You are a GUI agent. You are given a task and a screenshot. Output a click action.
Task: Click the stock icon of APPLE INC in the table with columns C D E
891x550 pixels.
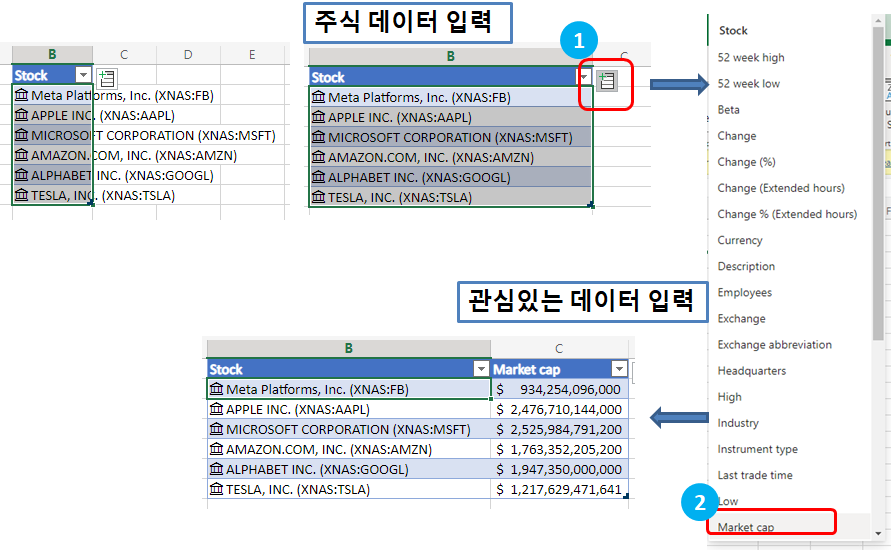[x=22, y=115]
